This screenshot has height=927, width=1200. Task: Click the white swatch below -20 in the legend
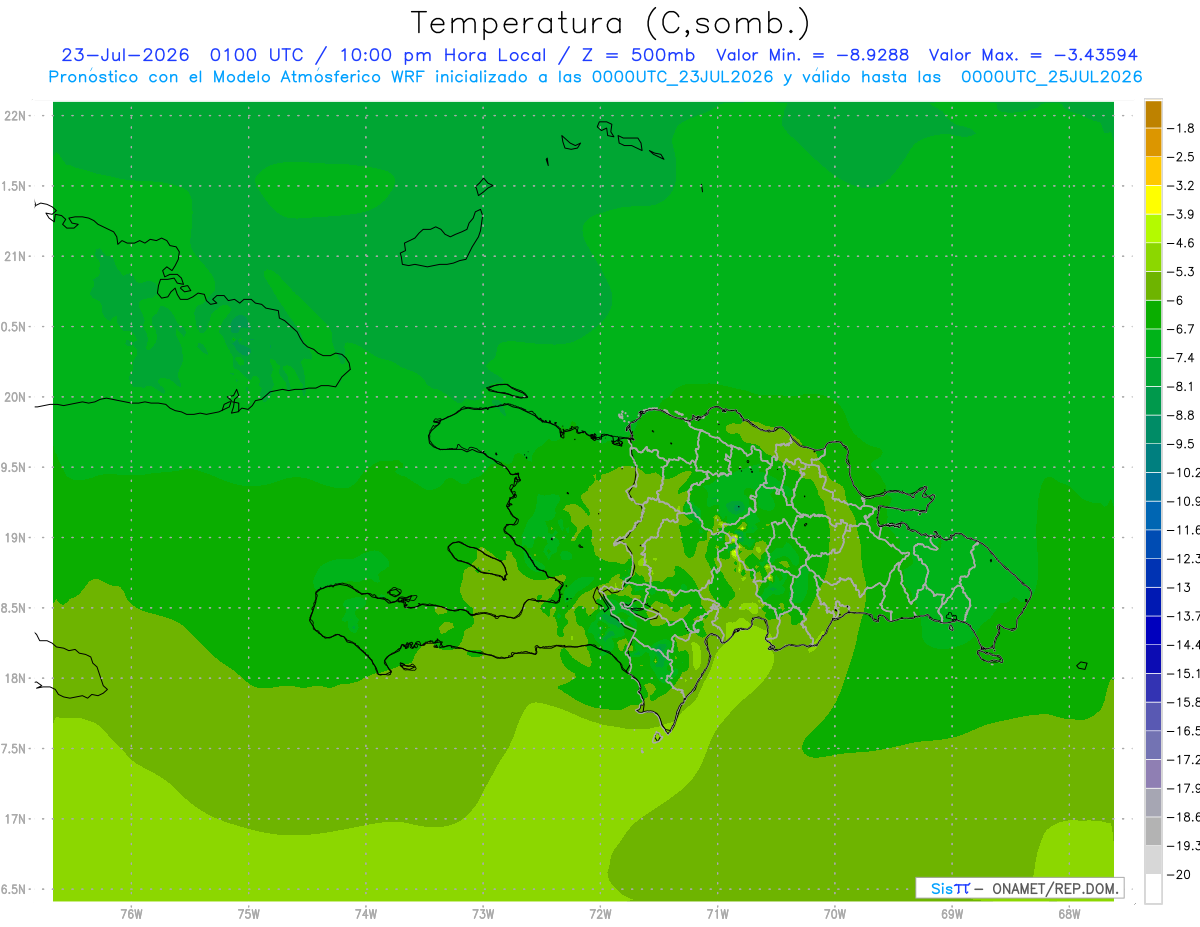[1153, 888]
